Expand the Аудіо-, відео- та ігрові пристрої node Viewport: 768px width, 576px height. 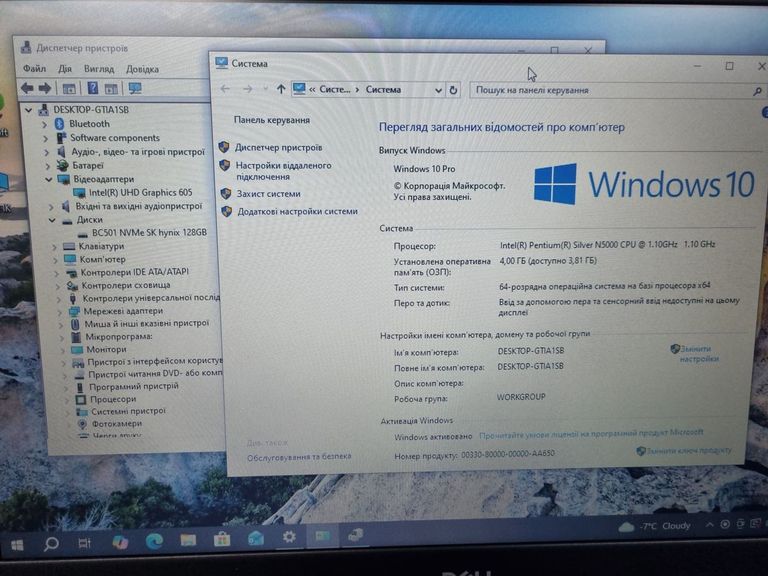point(47,152)
